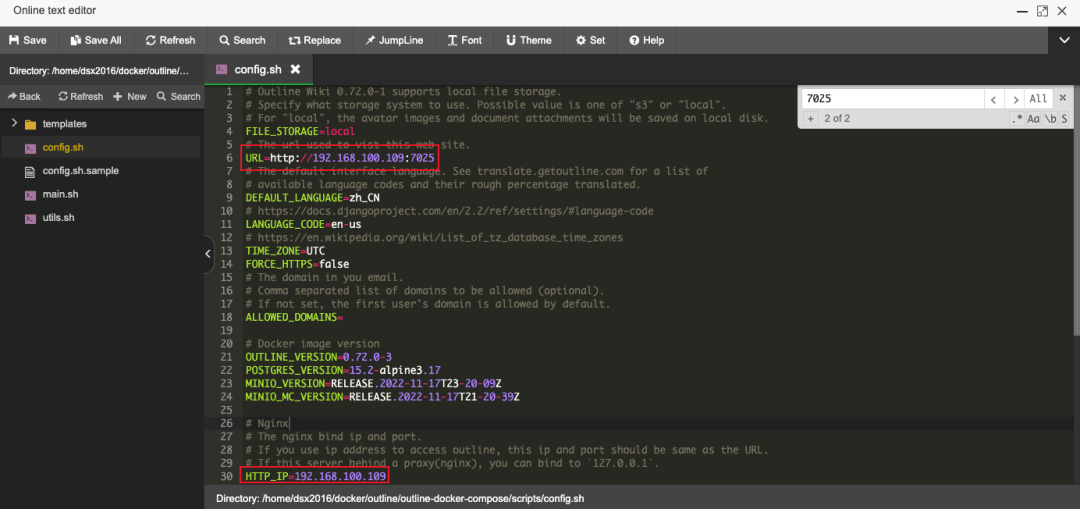Go to the previous search match
Screen dimensions: 1080x509
coord(993,99)
